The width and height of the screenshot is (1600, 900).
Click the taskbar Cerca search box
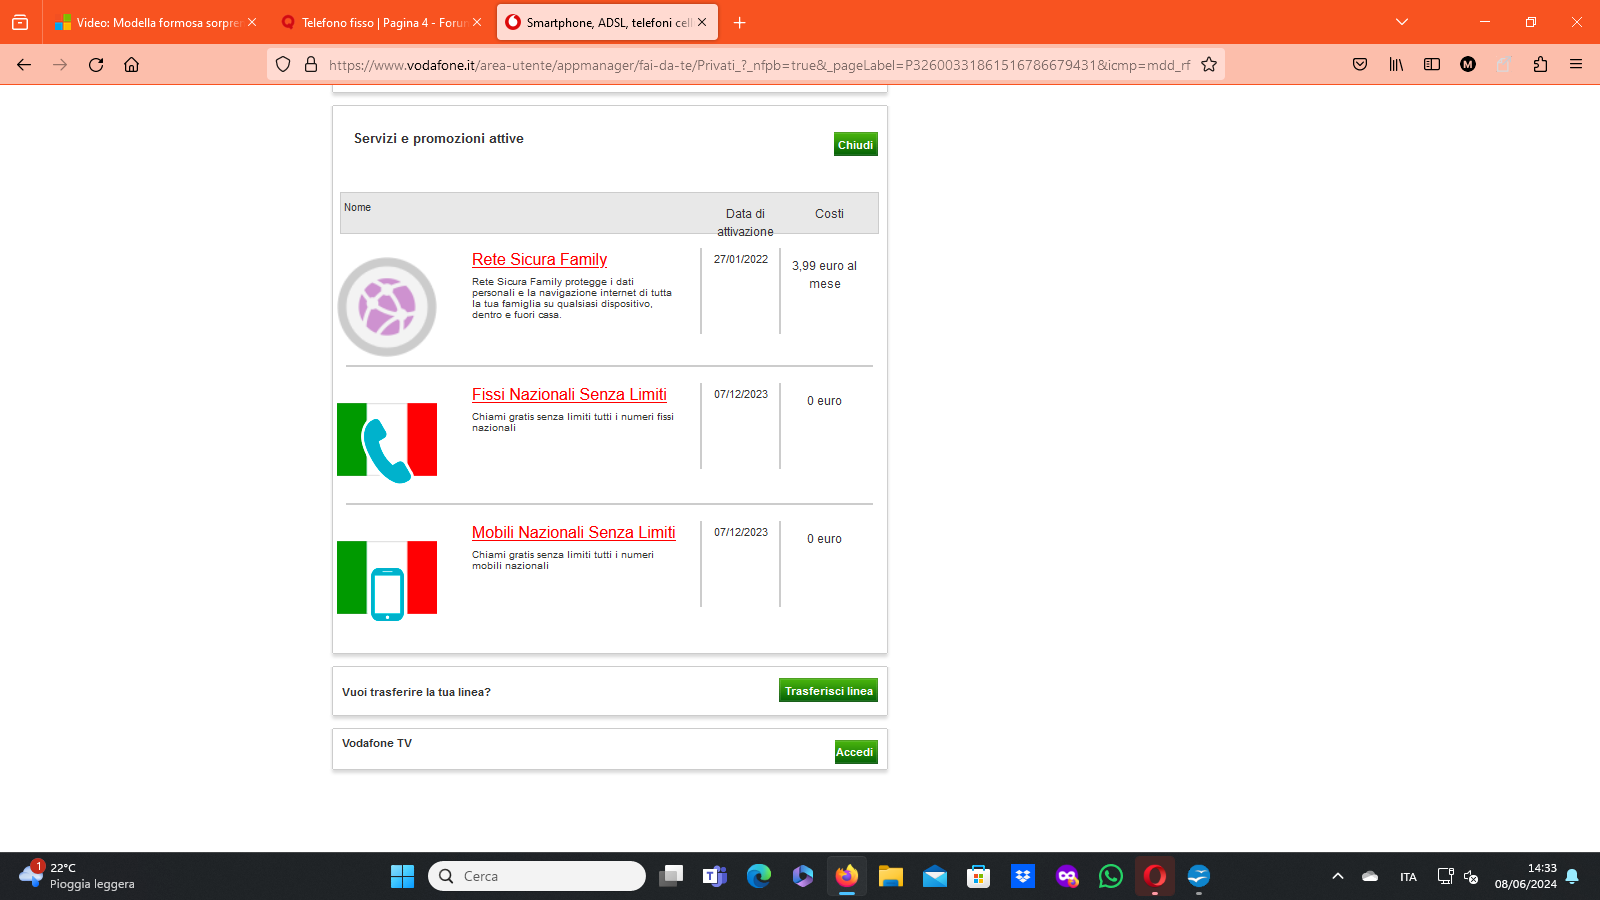[537, 876]
